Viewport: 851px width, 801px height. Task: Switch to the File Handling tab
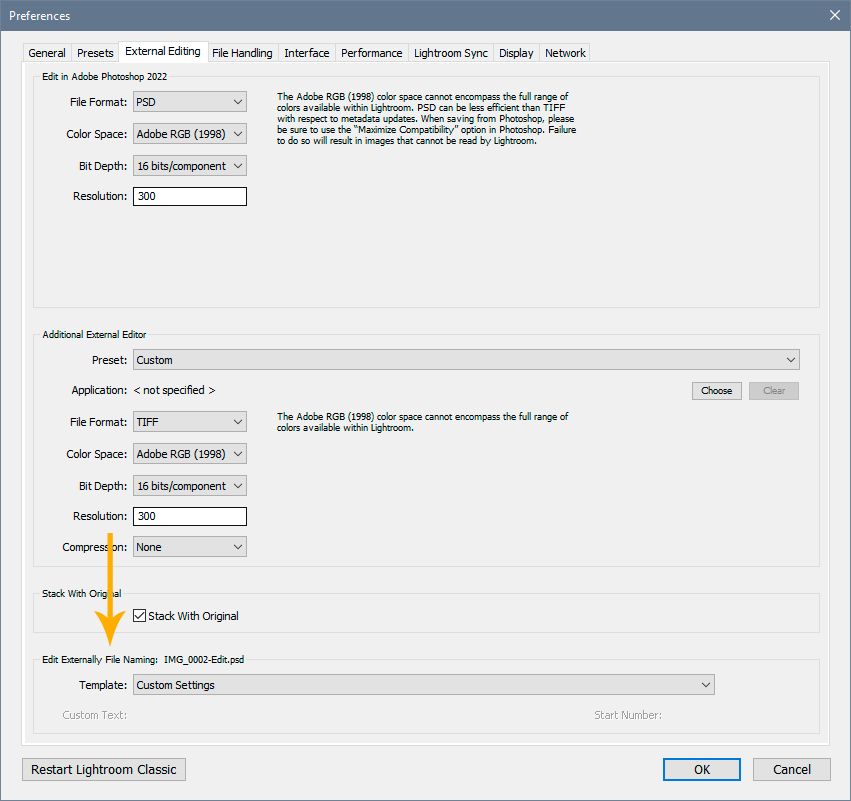[x=242, y=52]
